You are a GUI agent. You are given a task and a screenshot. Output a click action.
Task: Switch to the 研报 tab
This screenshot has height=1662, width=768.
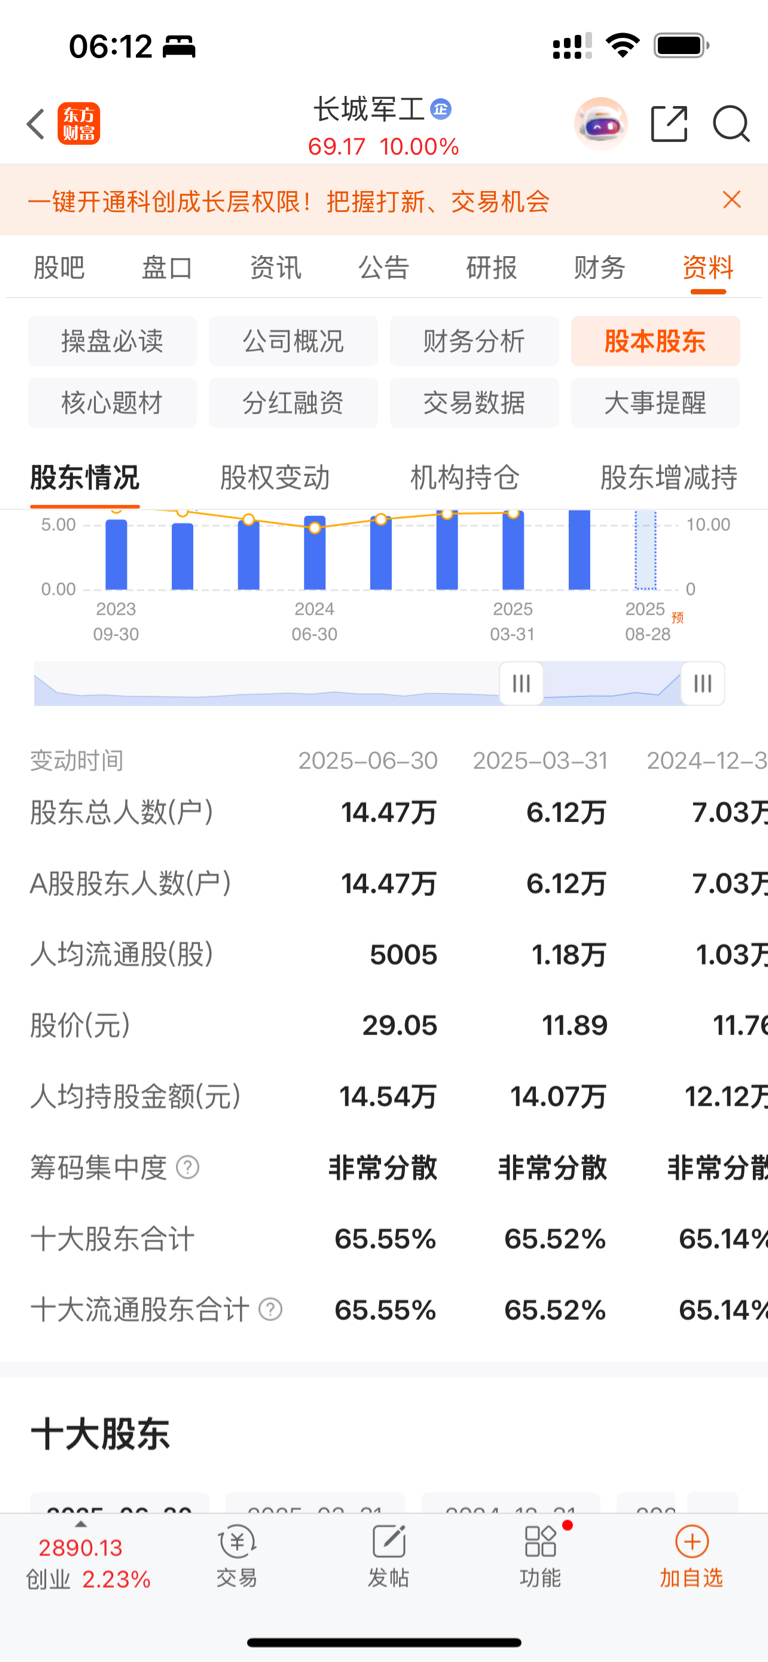(x=492, y=268)
